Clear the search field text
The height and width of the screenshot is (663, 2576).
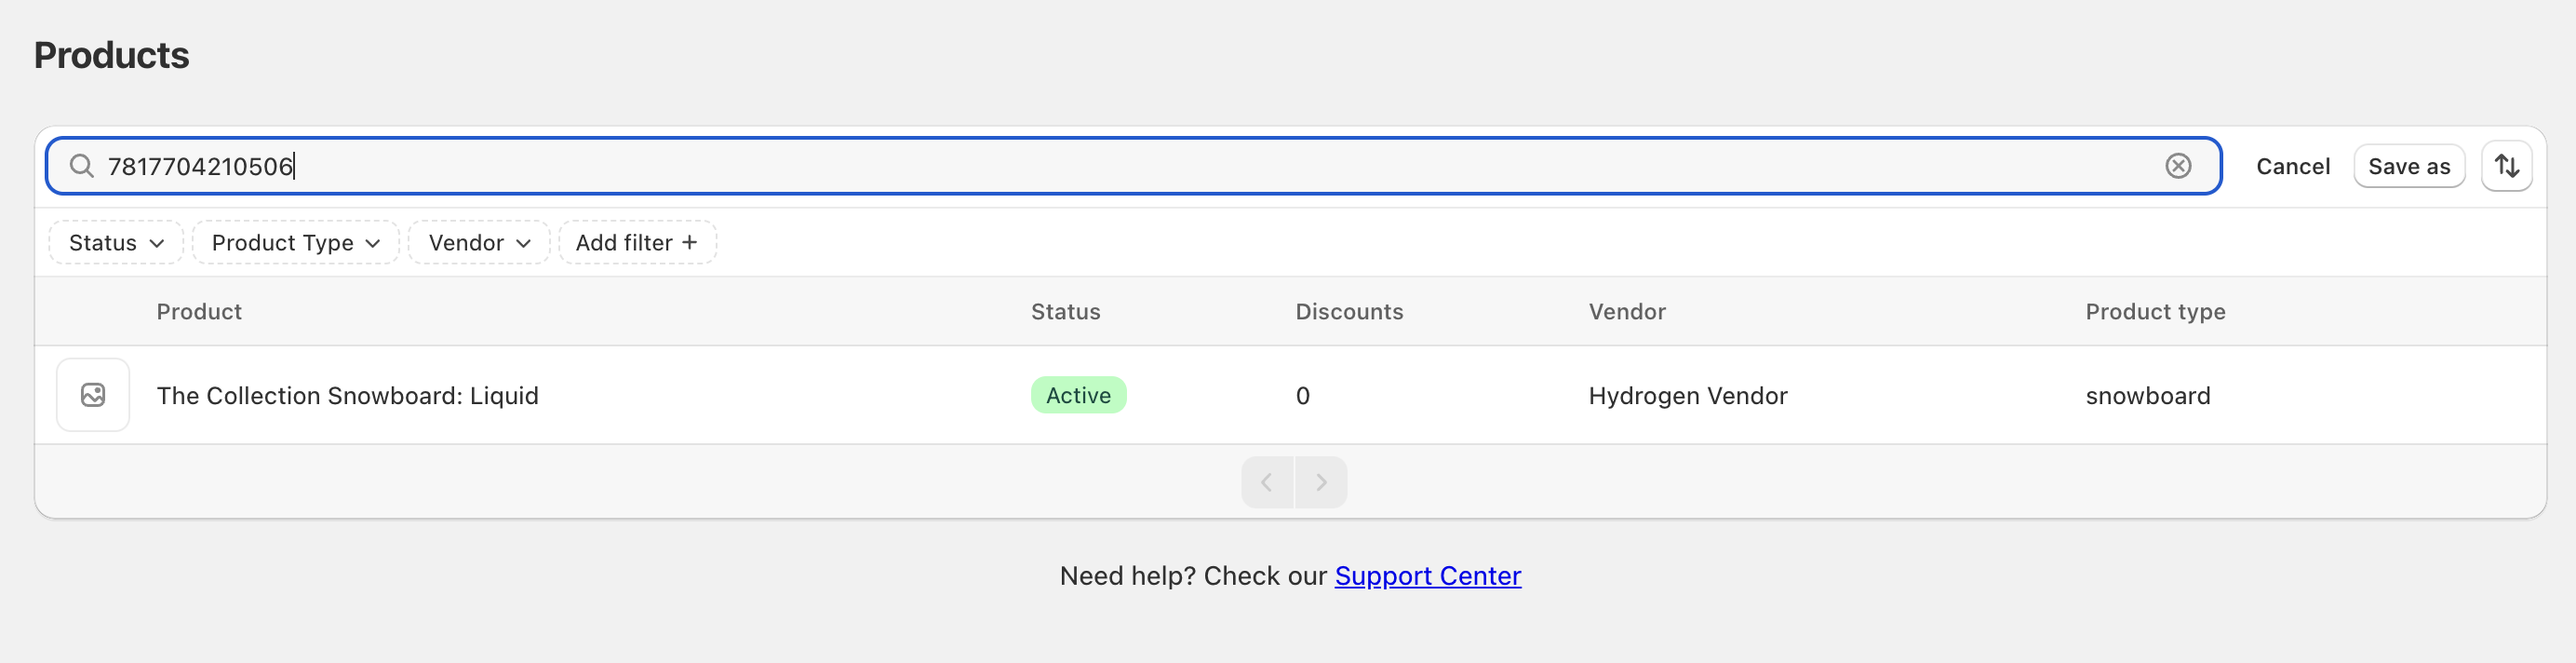[2178, 166]
